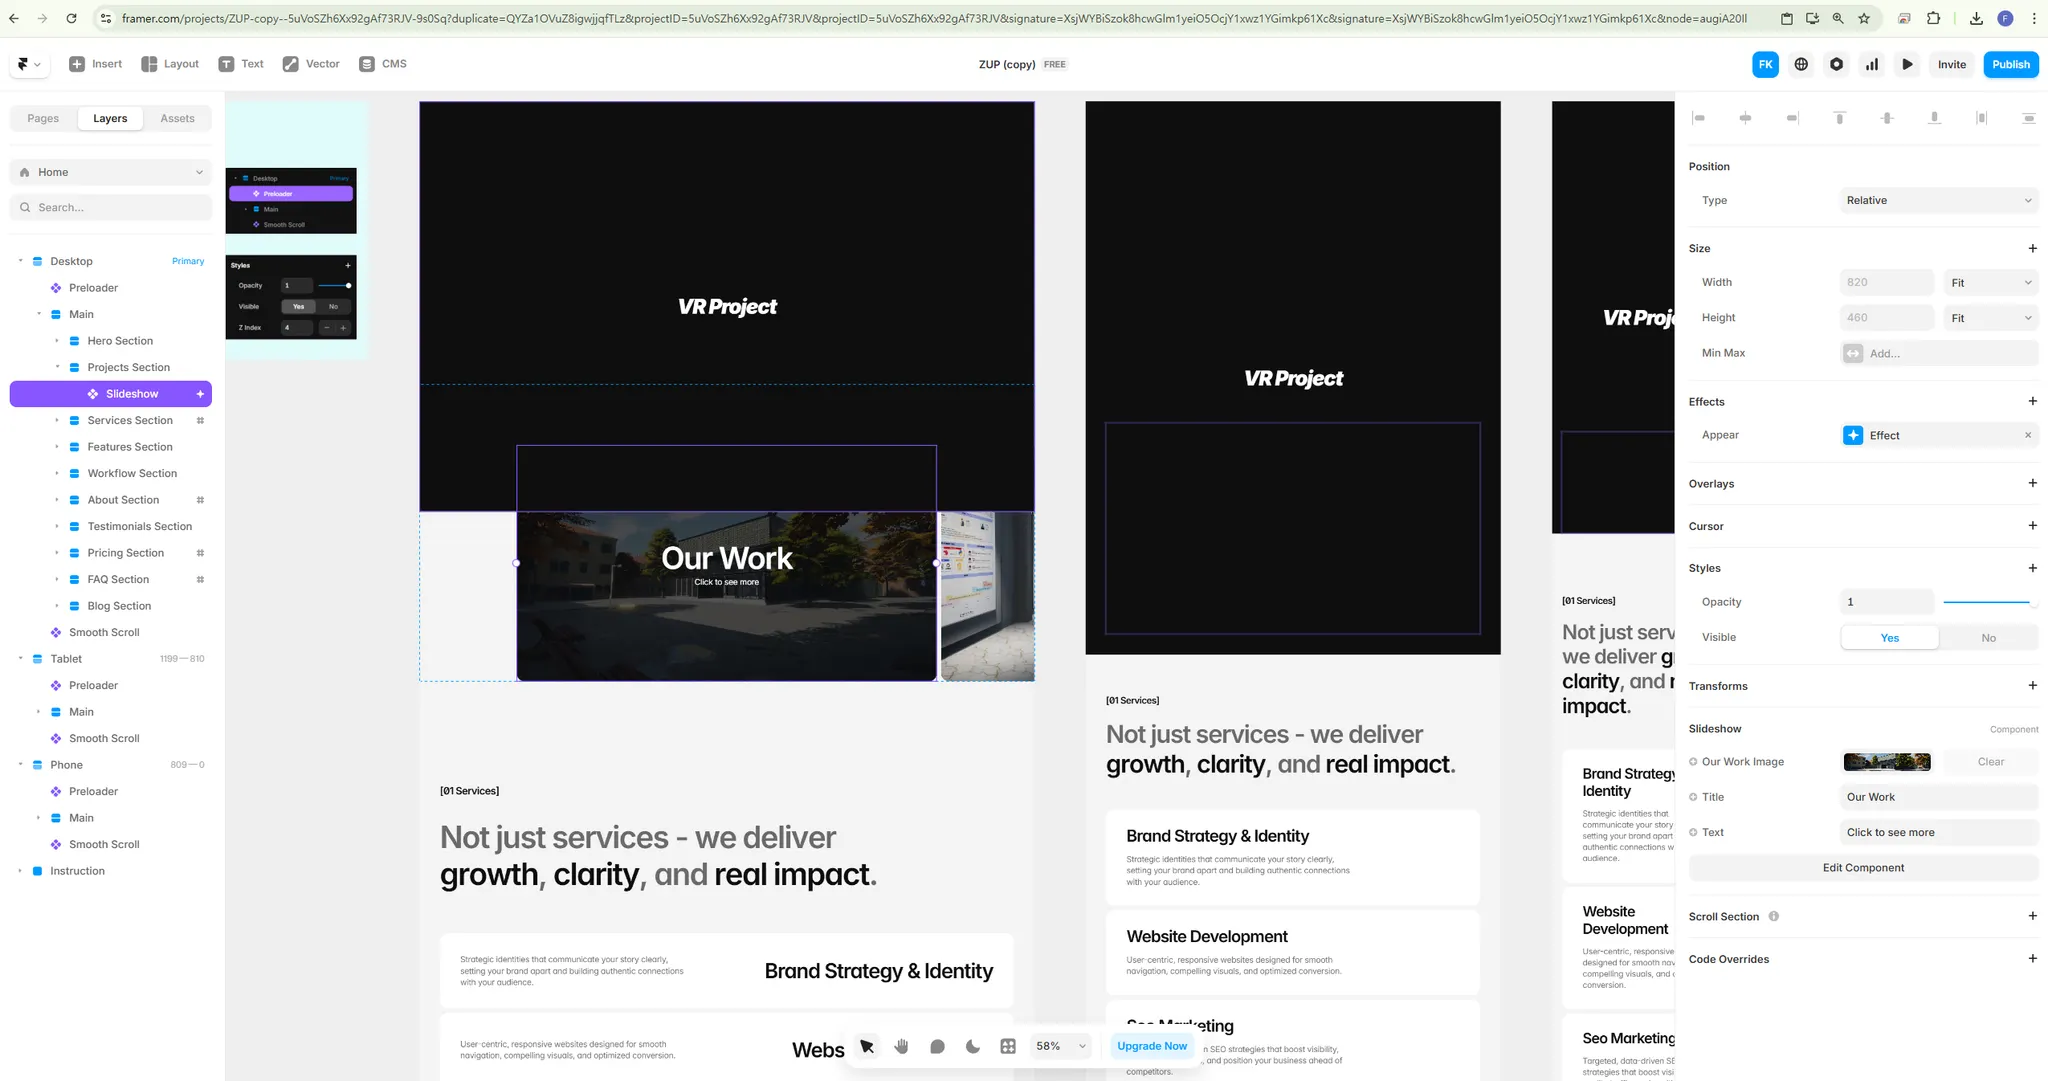The height and width of the screenshot is (1081, 2048).
Task: Click the globe localization icon
Action: tap(1801, 64)
